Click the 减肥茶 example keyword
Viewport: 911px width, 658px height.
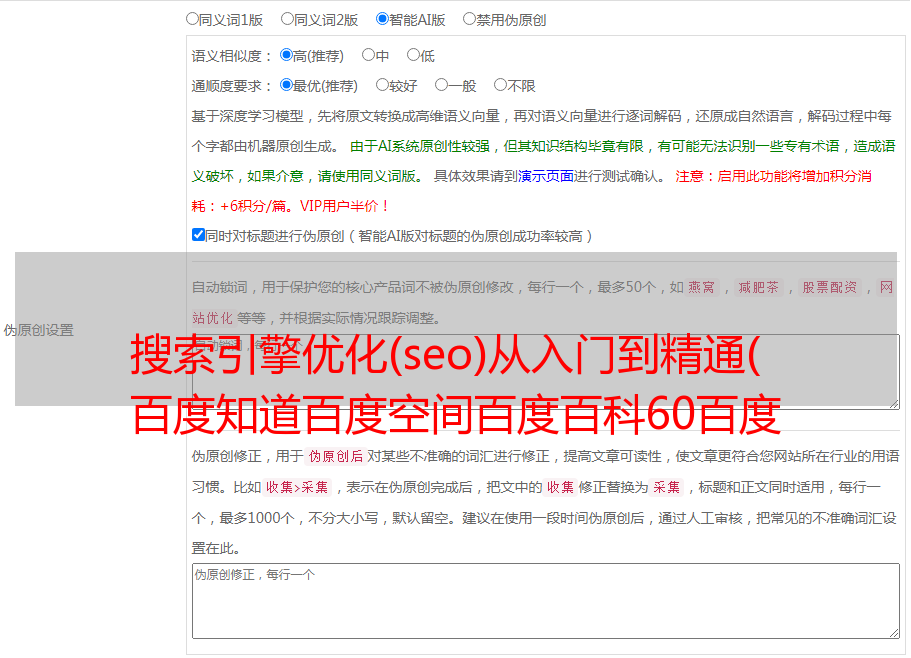(758, 287)
